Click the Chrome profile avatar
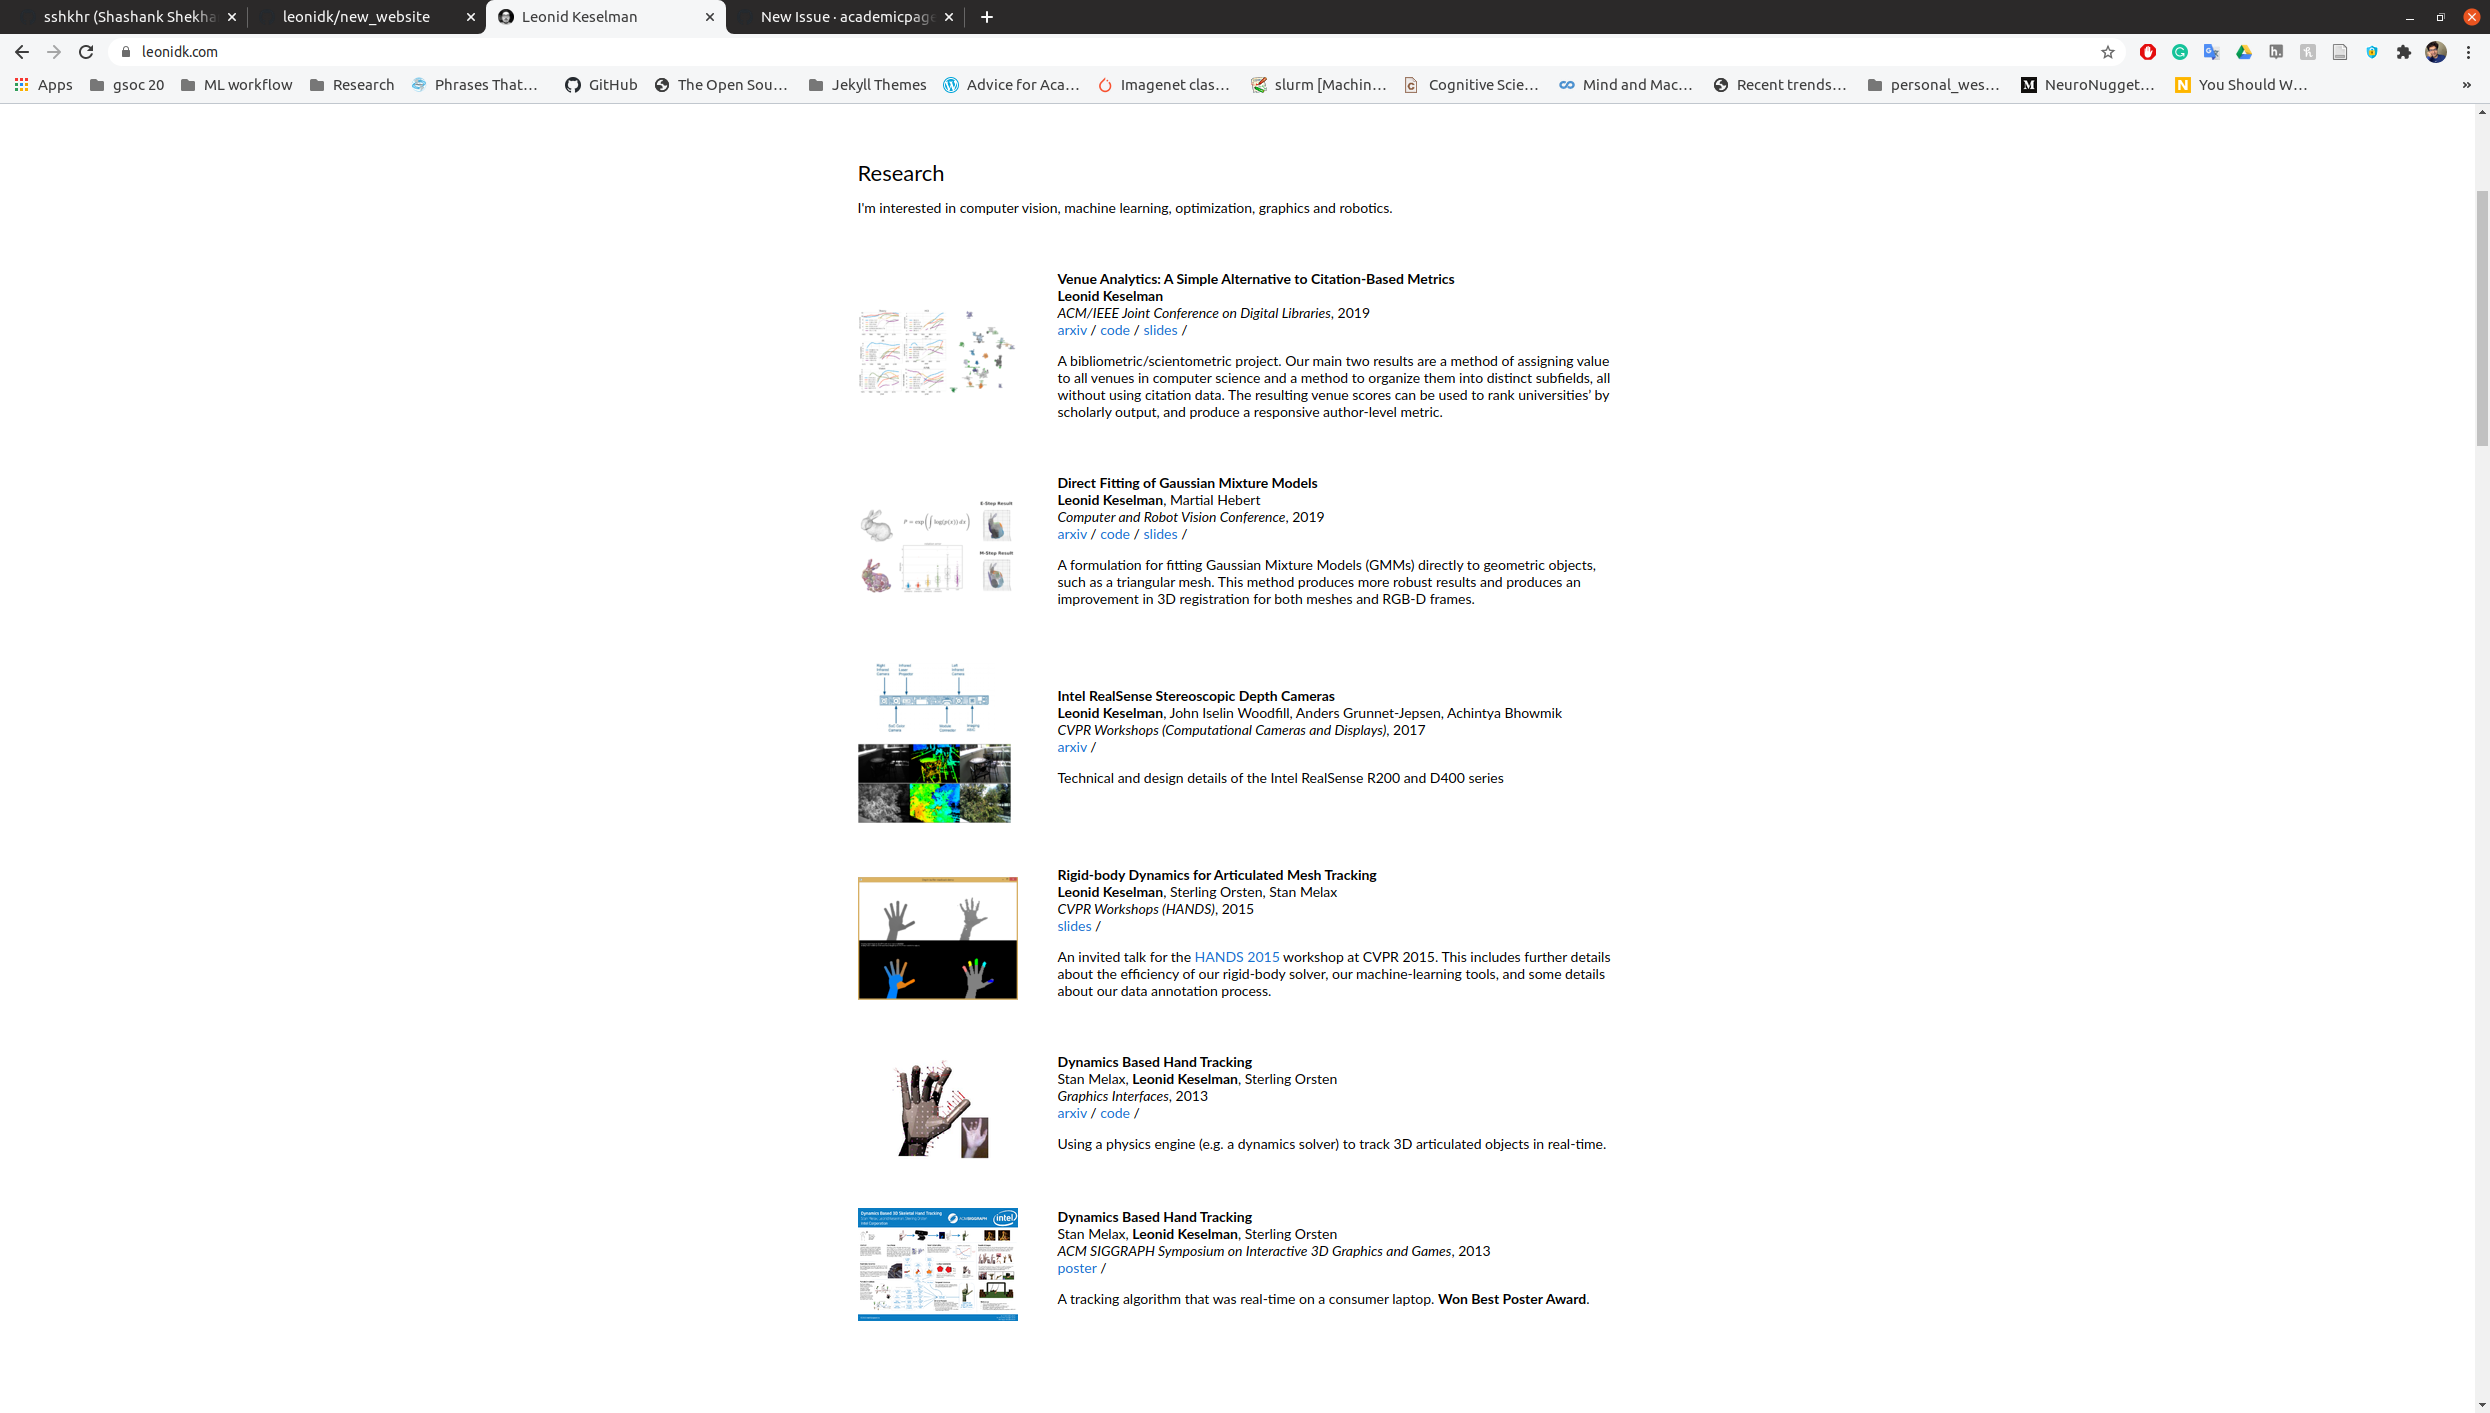This screenshot has width=2490, height=1413. 2437,51
